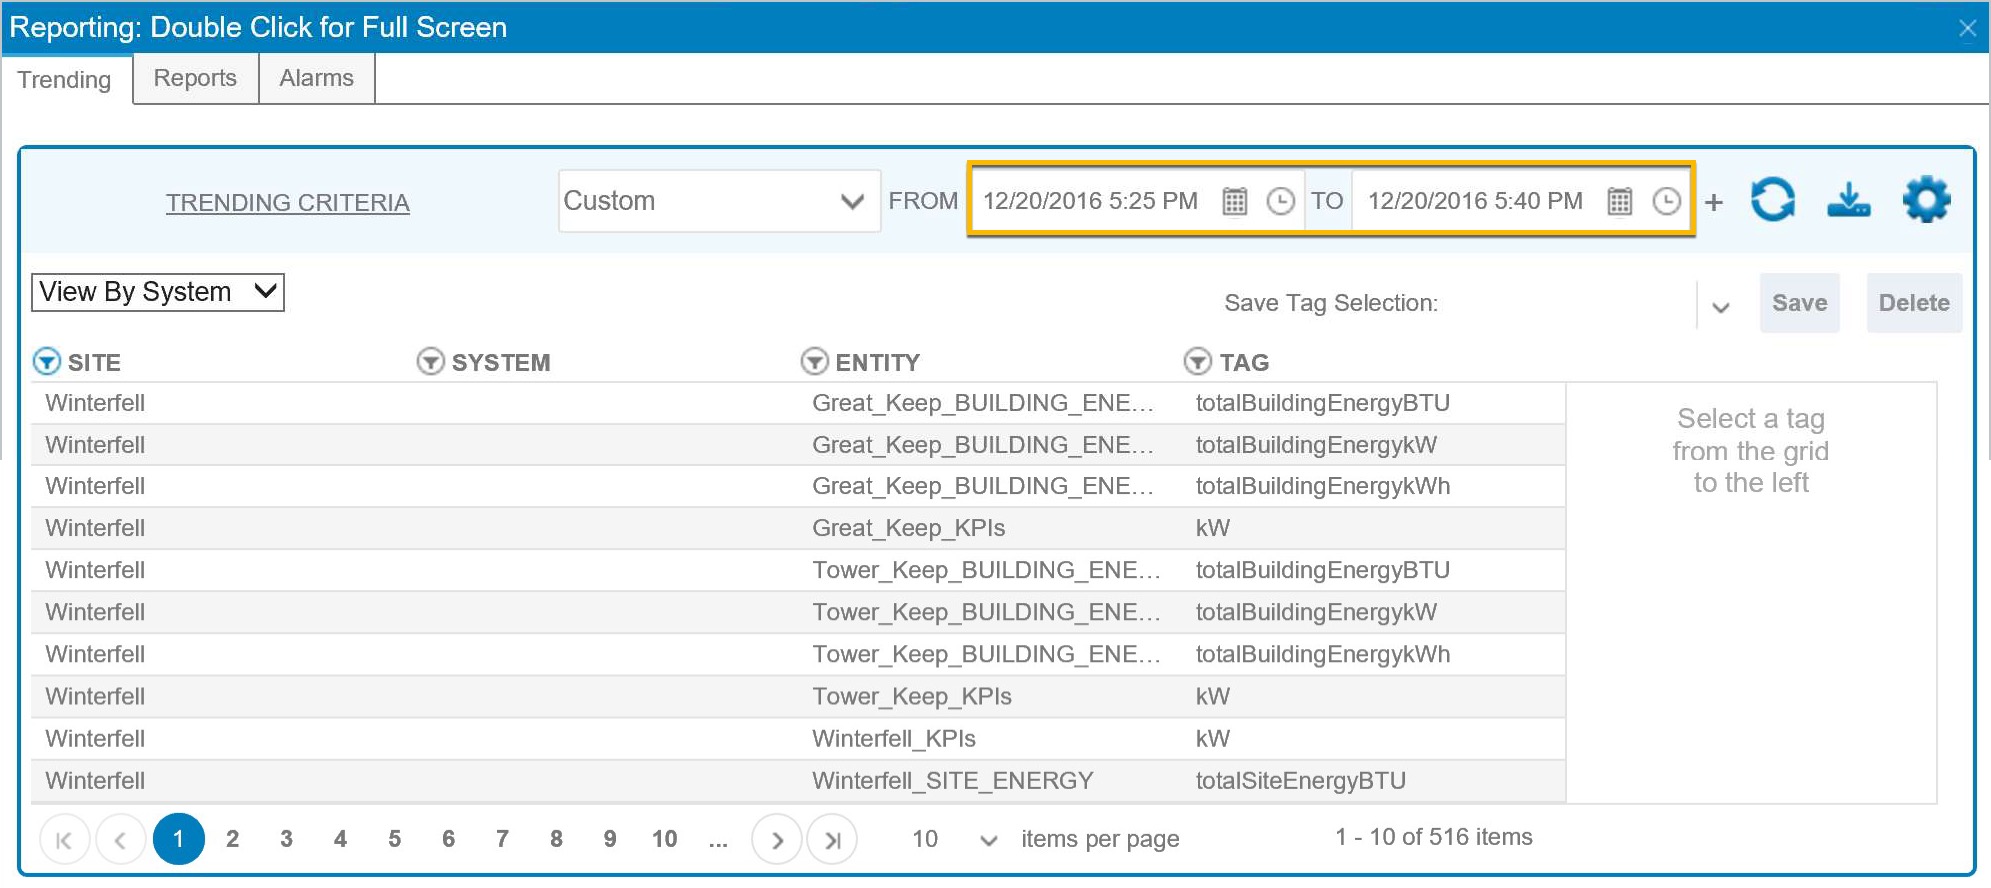Click the plus add icon

[x=1714, y=202]
